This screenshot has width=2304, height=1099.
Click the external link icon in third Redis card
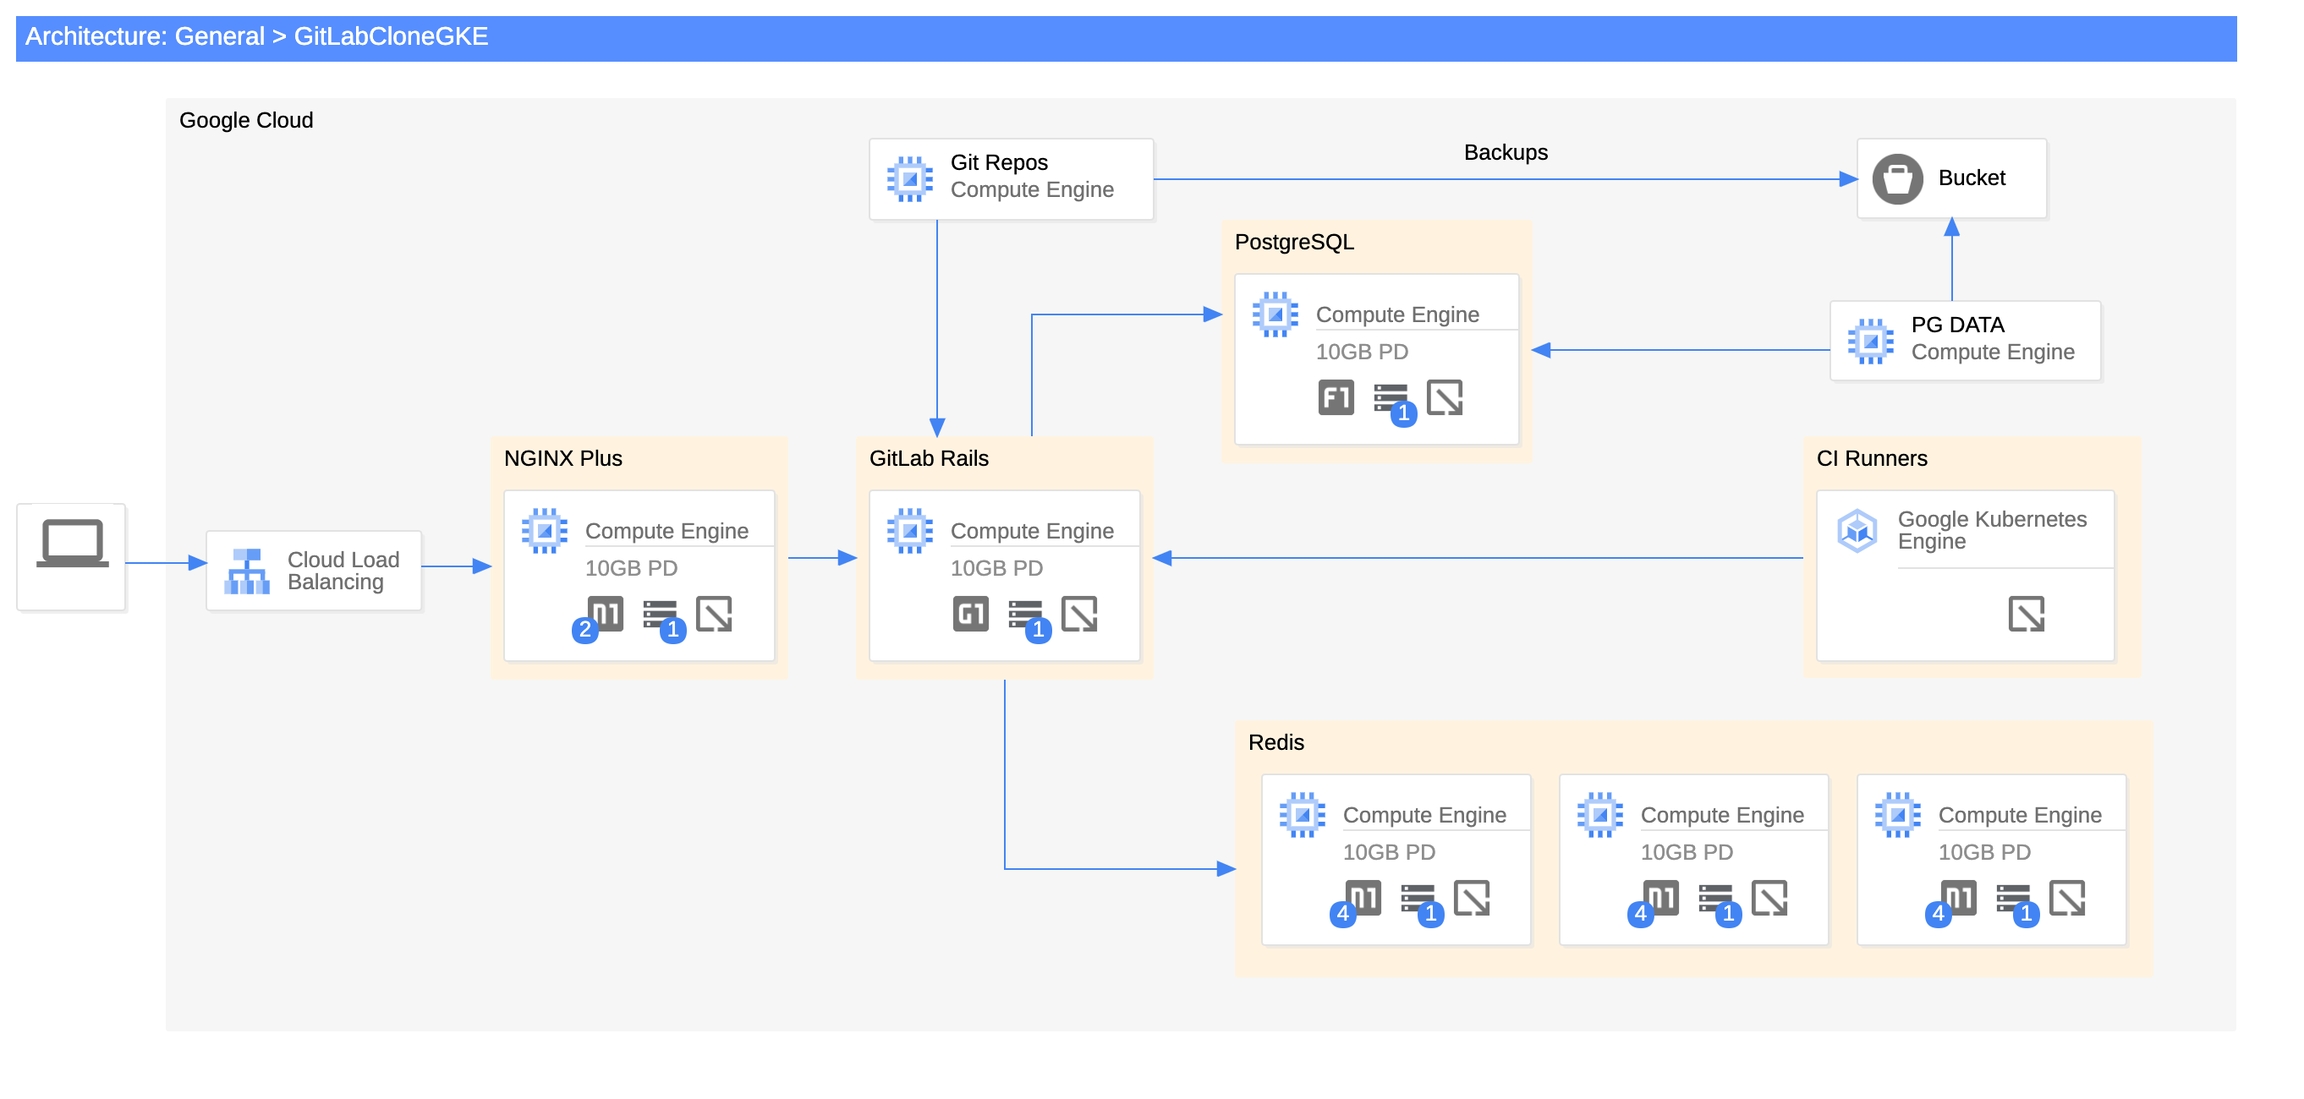coord(2067,897)
